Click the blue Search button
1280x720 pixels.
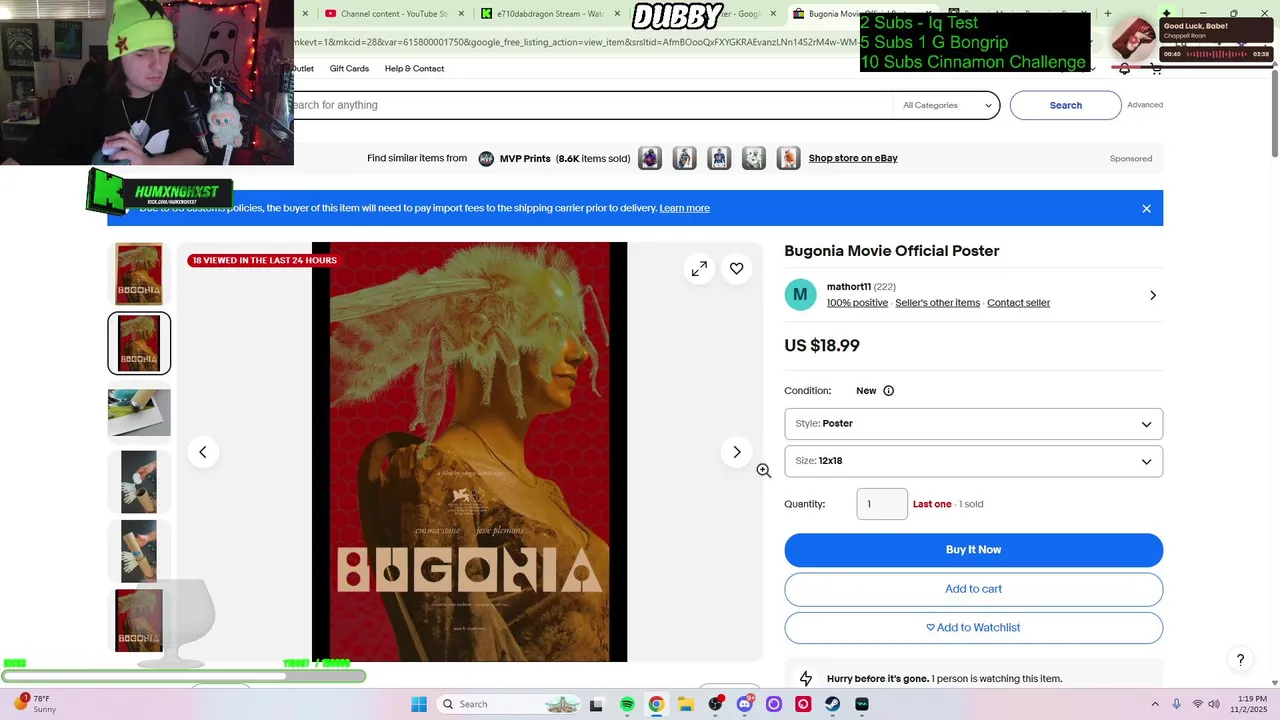point(1065,105)
